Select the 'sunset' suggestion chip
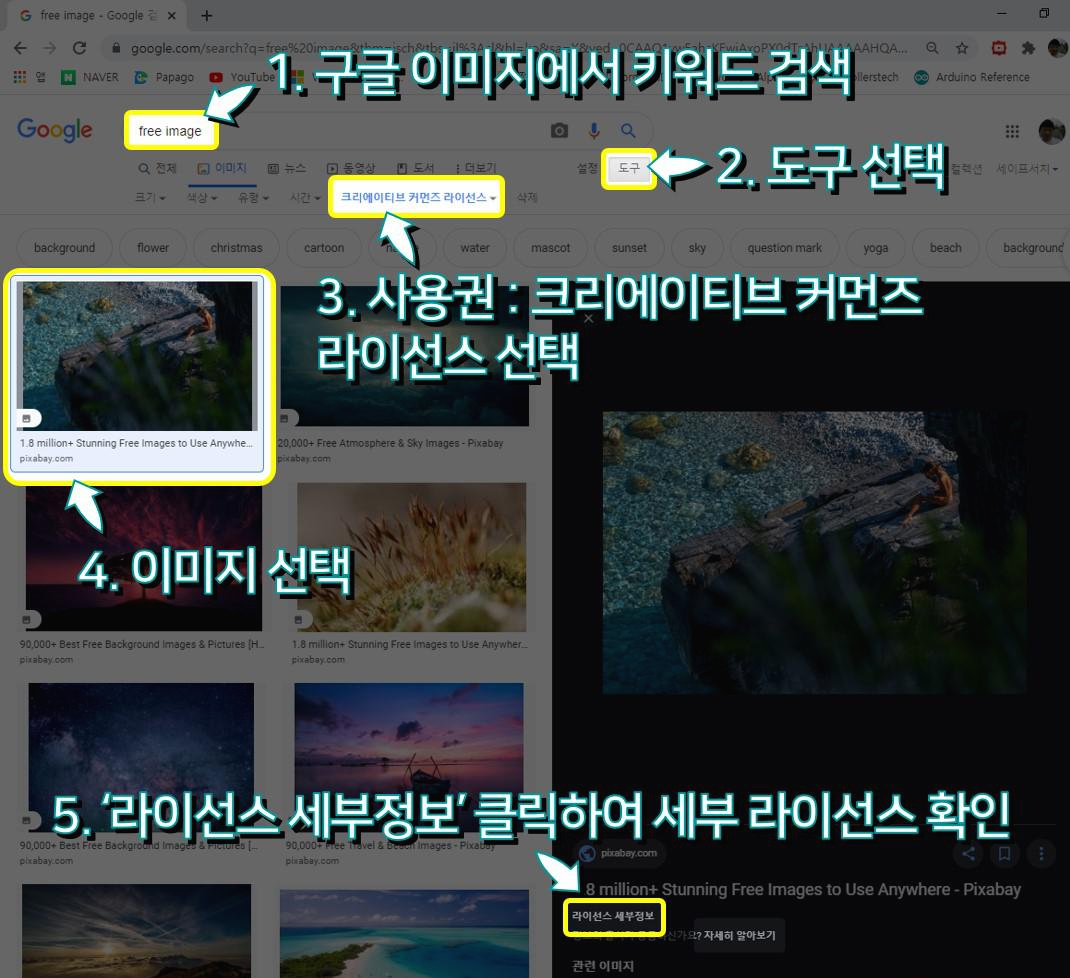The image size is (1070, 978). pos(629,248)
